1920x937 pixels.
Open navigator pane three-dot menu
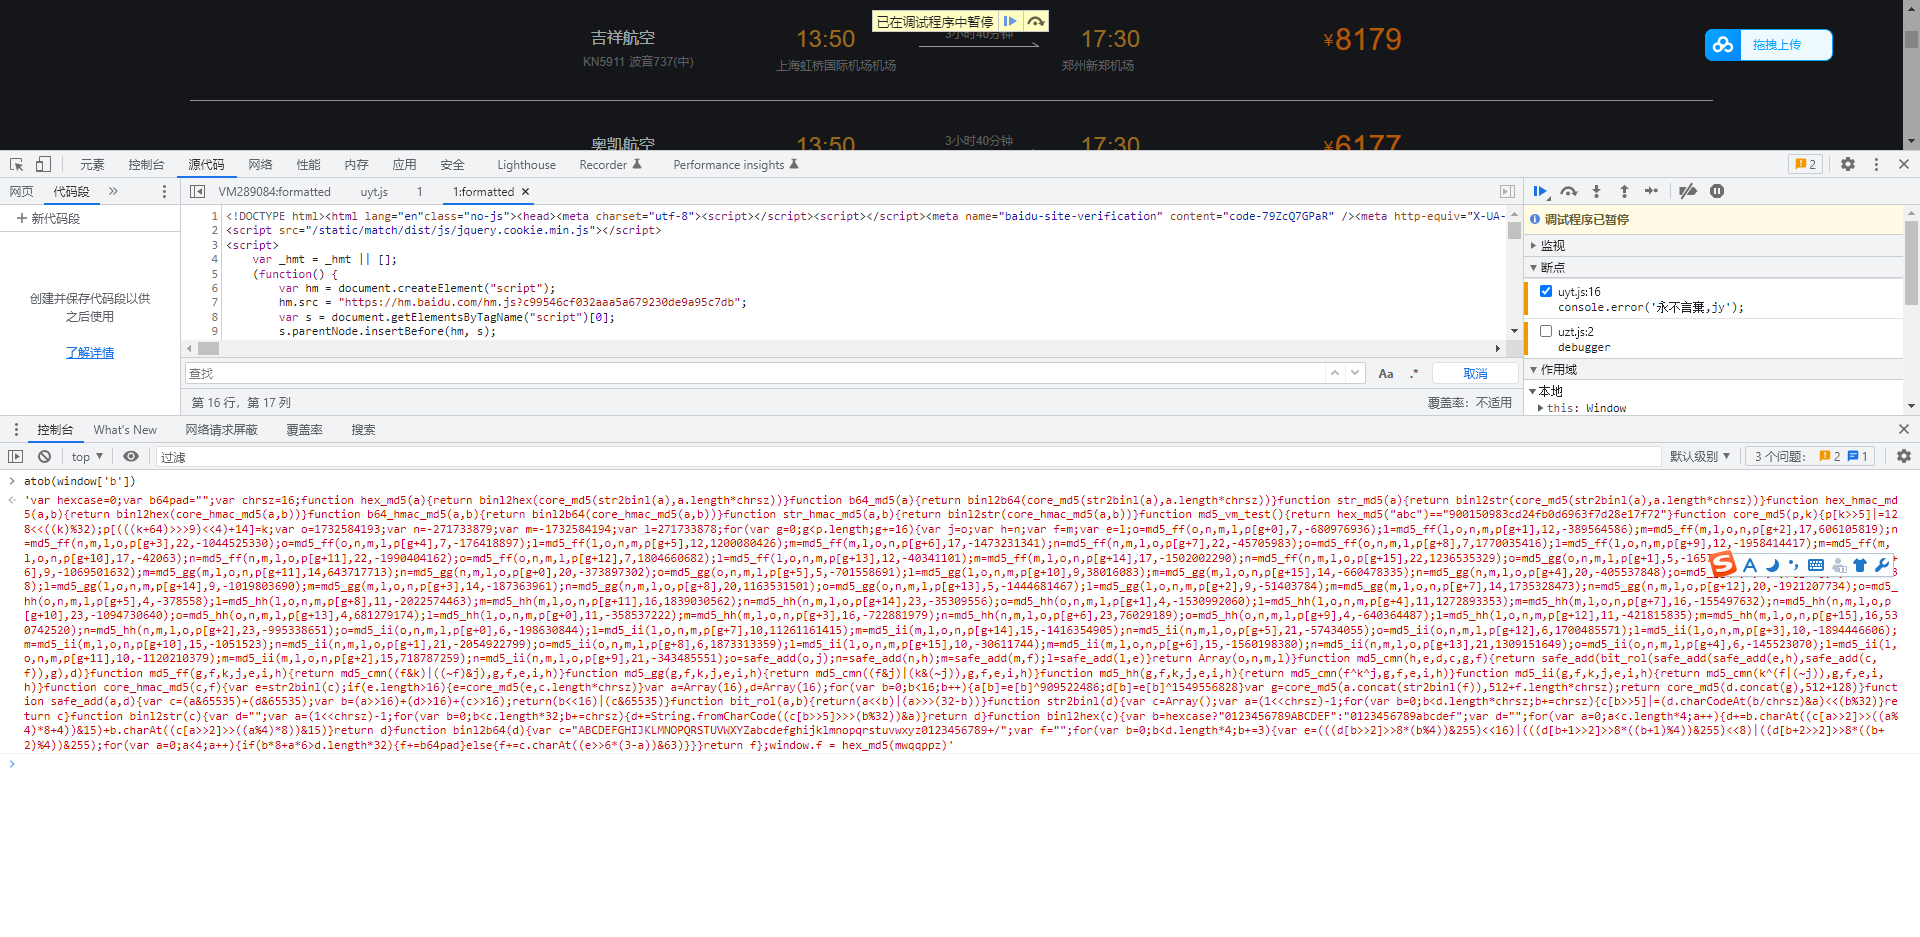pos(165,191)
